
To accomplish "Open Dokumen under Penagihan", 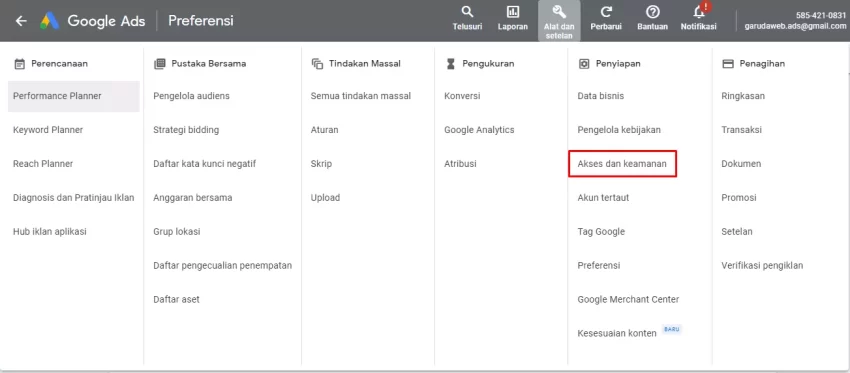I will (741, 164).
